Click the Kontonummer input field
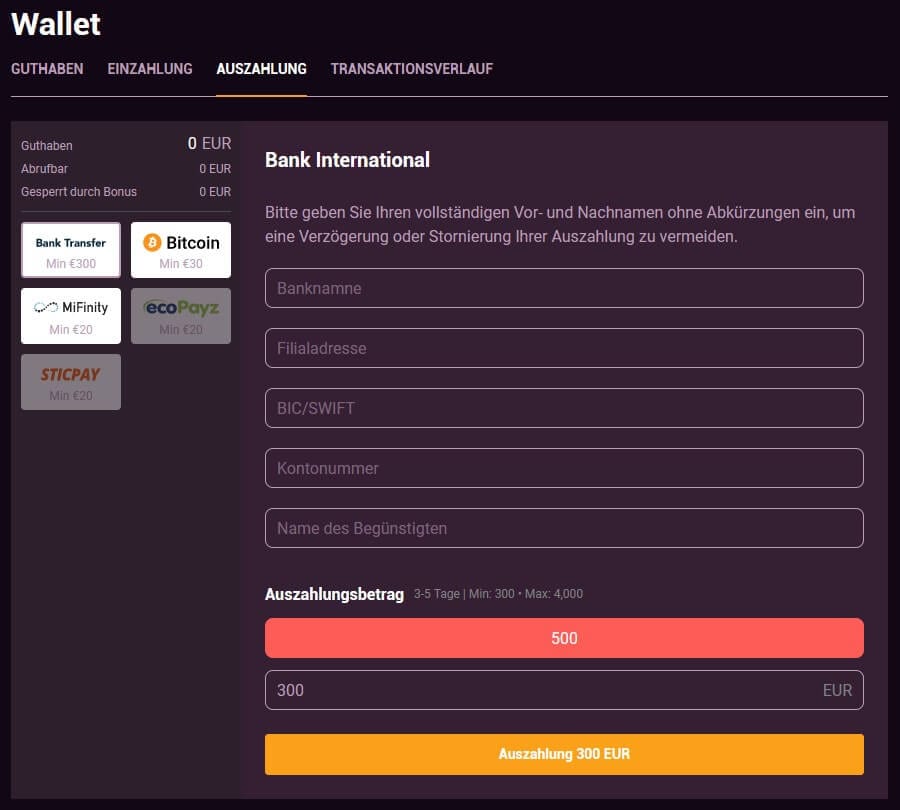Screen dimensions: 900x810 563,468
